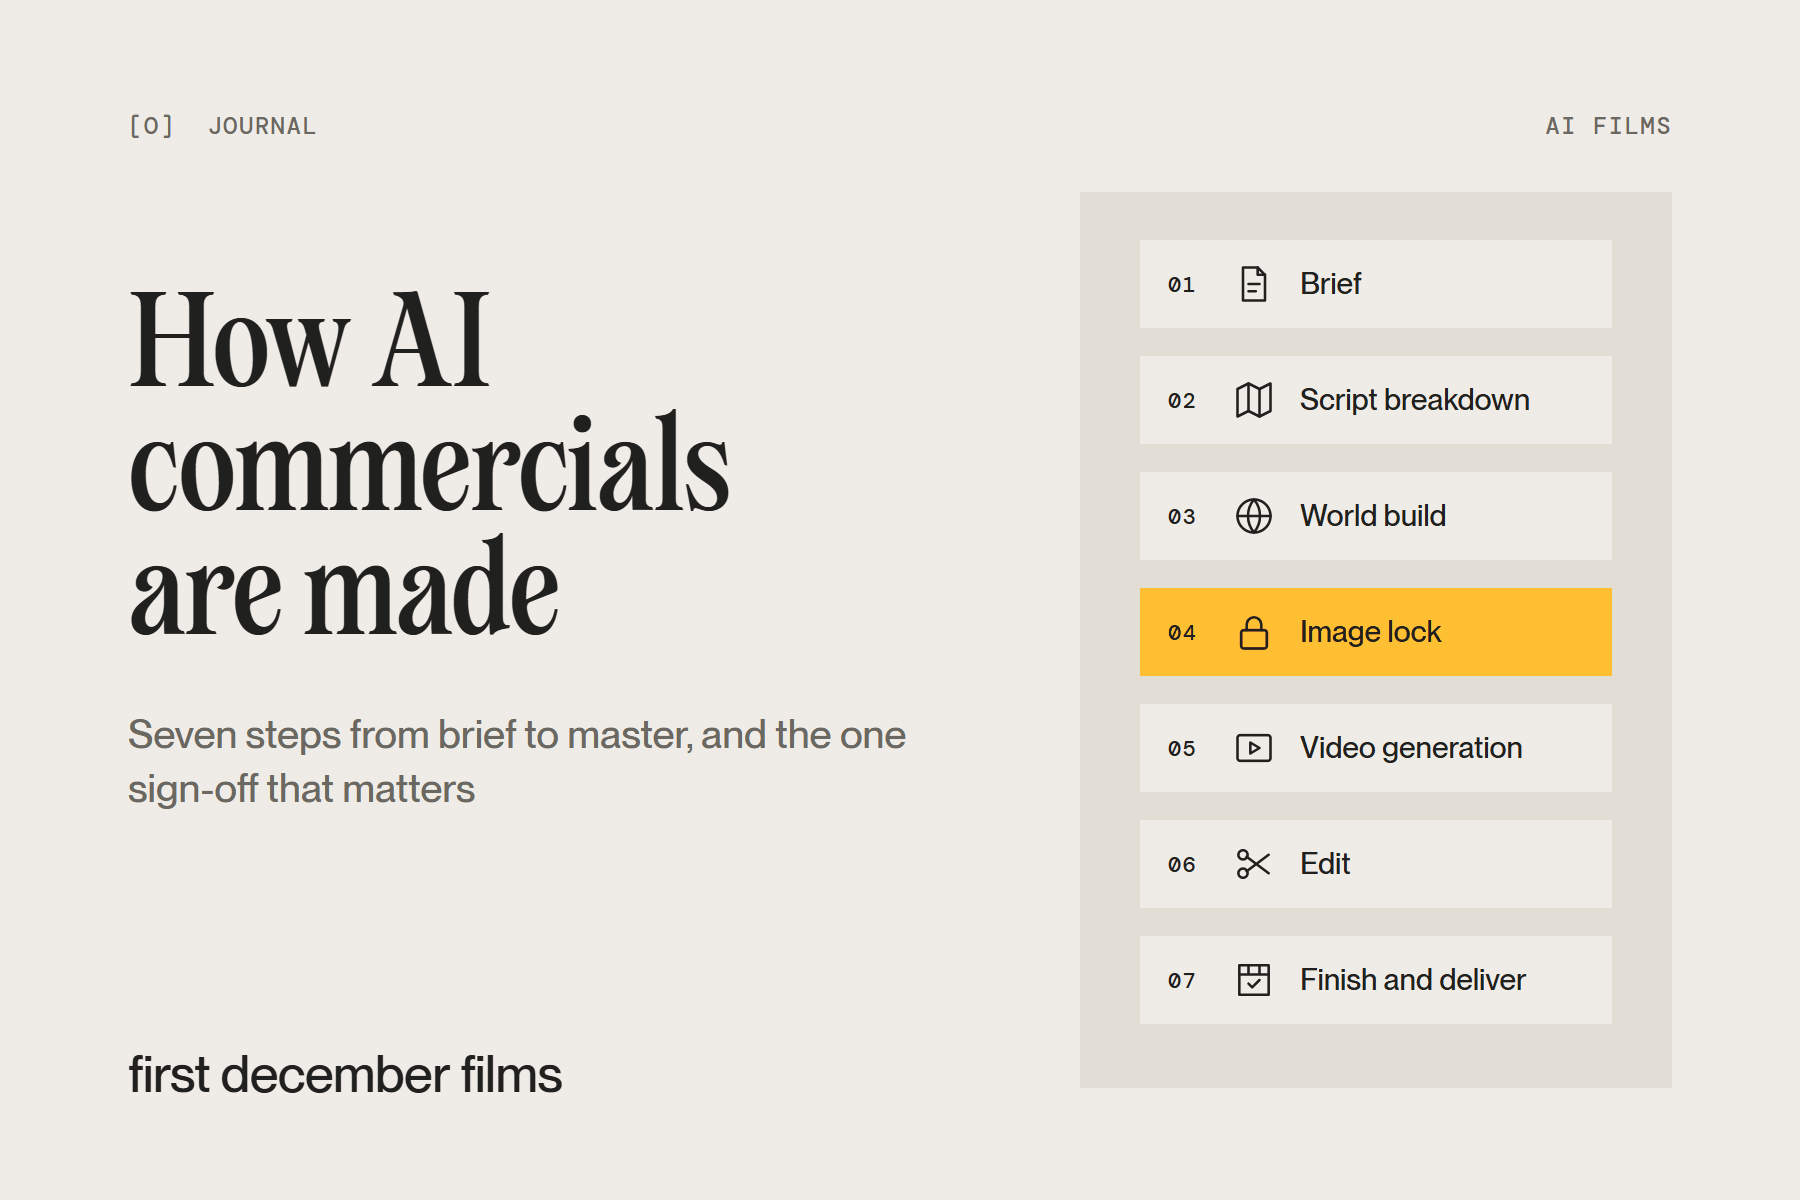Select the Script breakdown step label
Screen dimensions: 1800x1200
pyautogui.click(x=1414, y=400)
